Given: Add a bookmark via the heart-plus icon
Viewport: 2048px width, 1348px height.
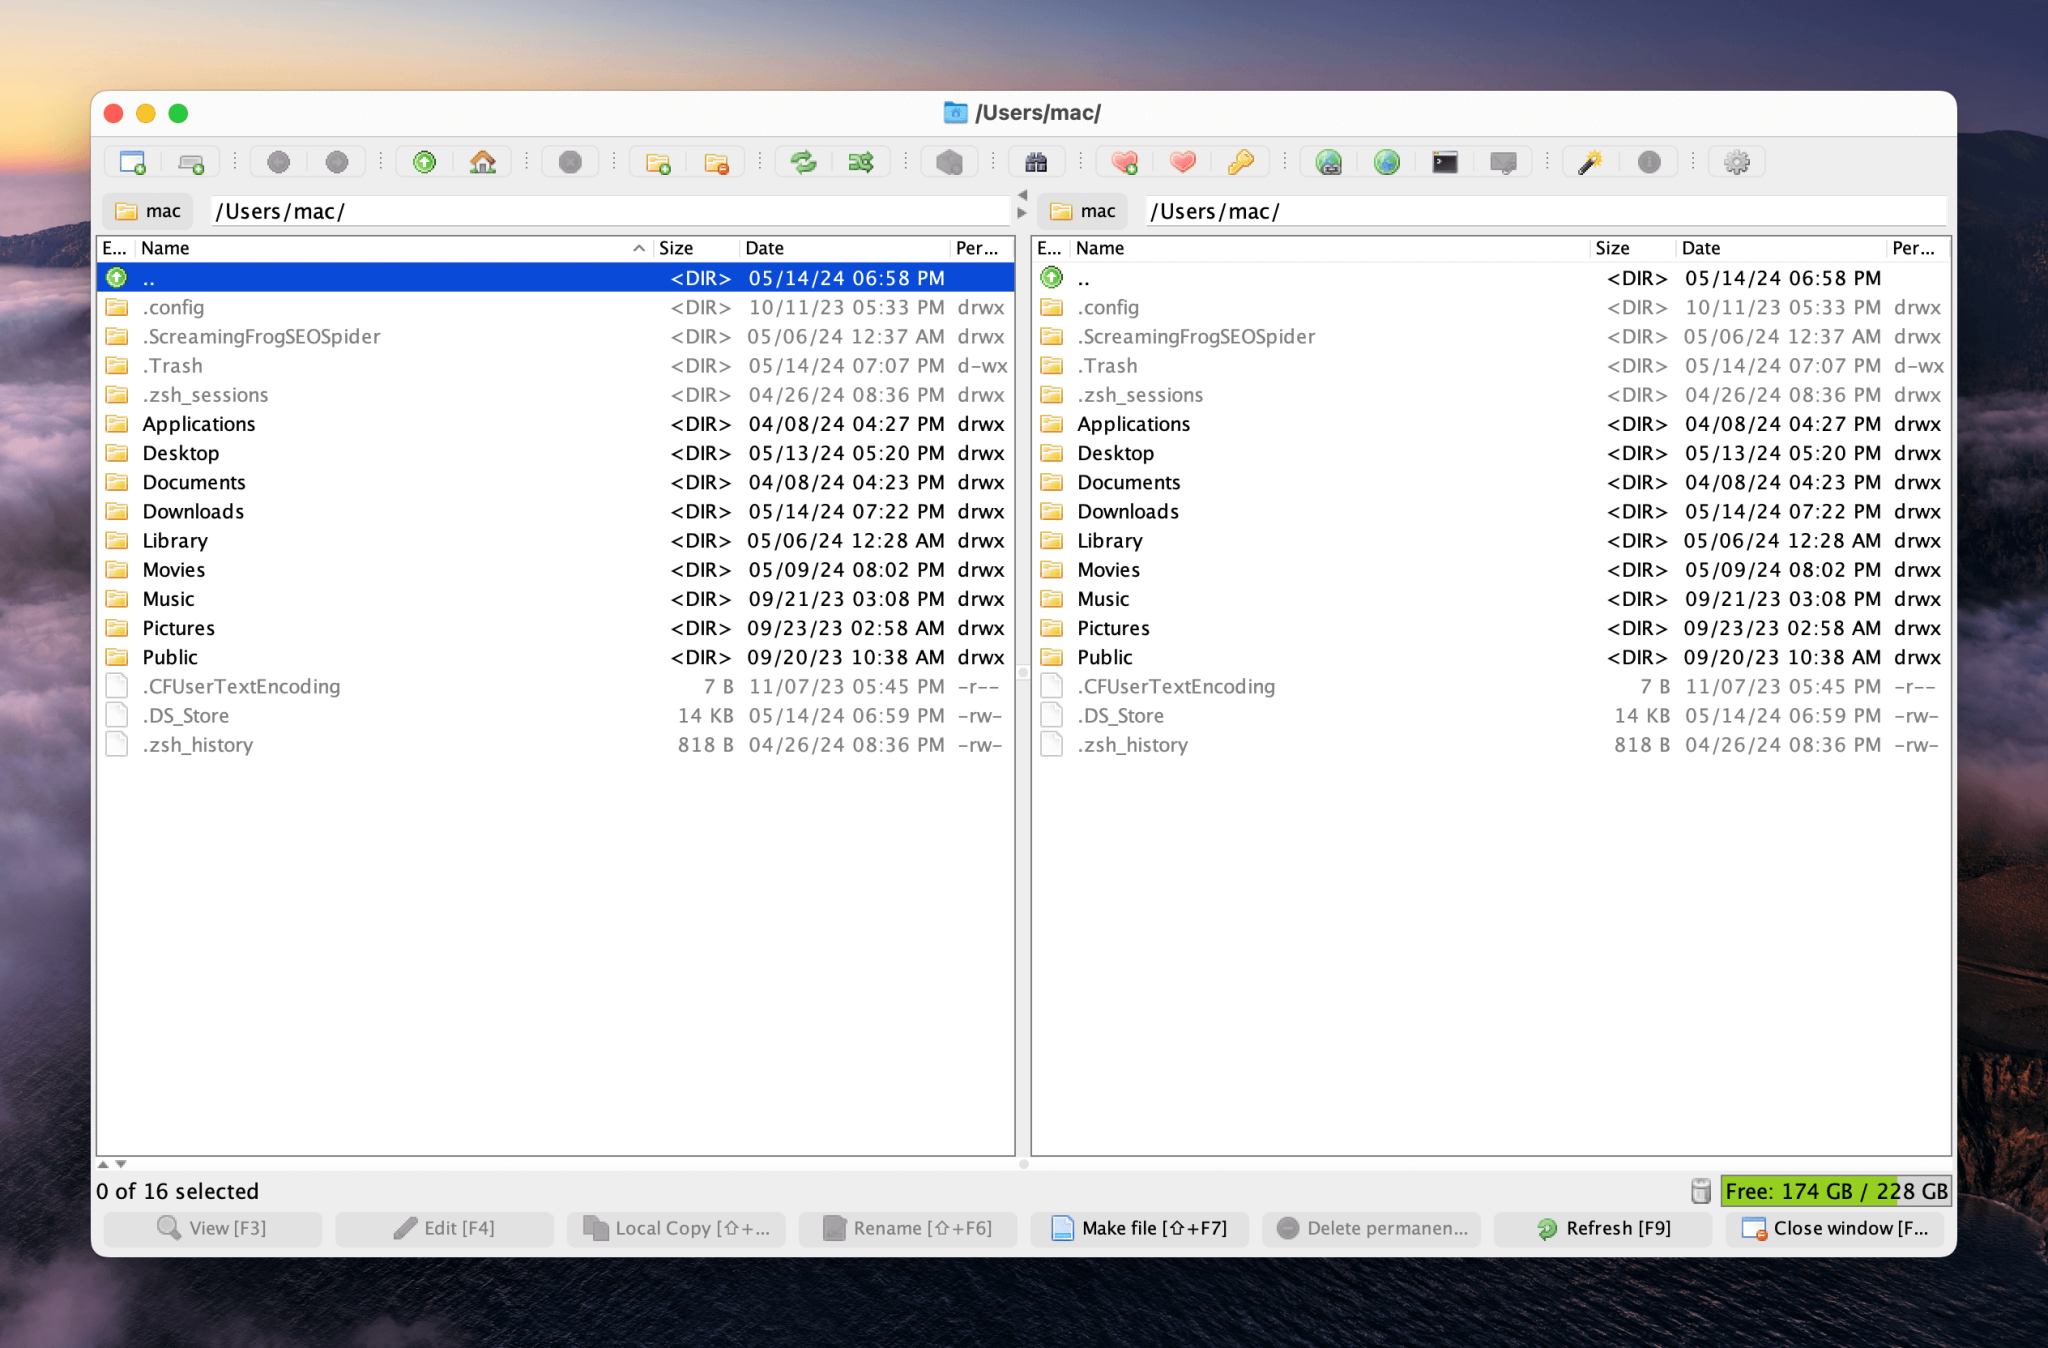Looking at the screenshot, I should 1124,161.
